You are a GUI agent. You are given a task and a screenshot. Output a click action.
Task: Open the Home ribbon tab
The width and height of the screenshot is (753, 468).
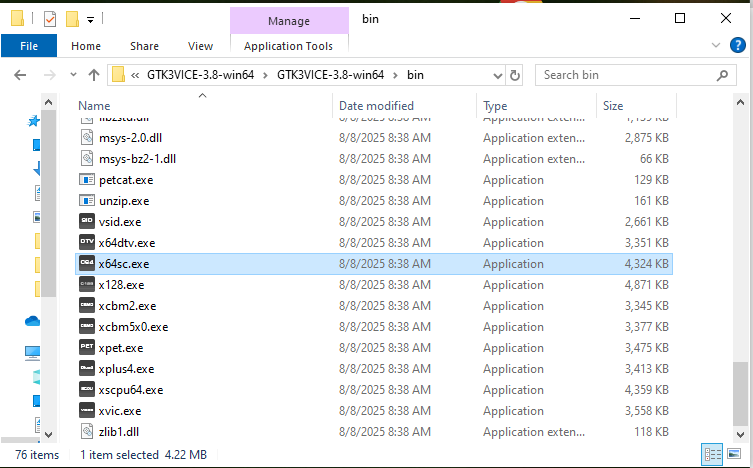tap(86, 46)
